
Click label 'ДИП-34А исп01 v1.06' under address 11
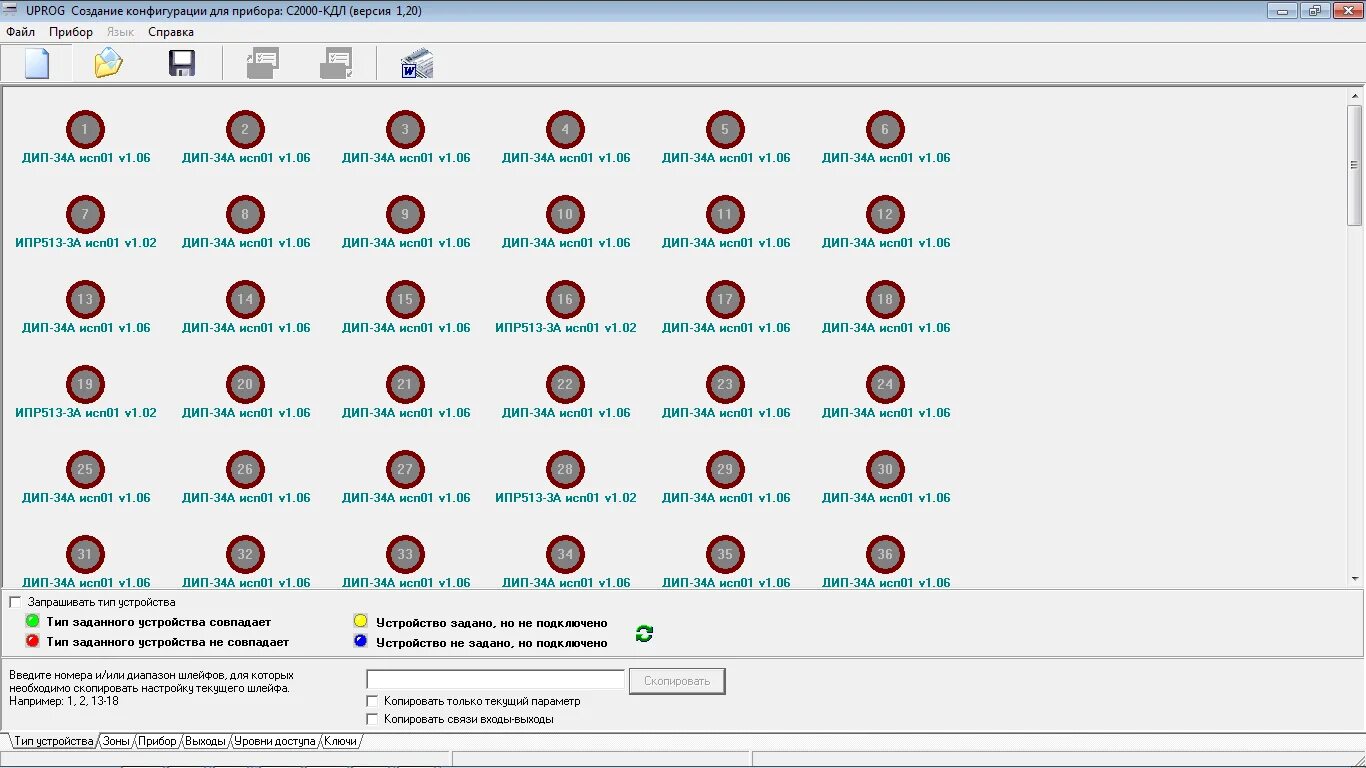point(726,243)
